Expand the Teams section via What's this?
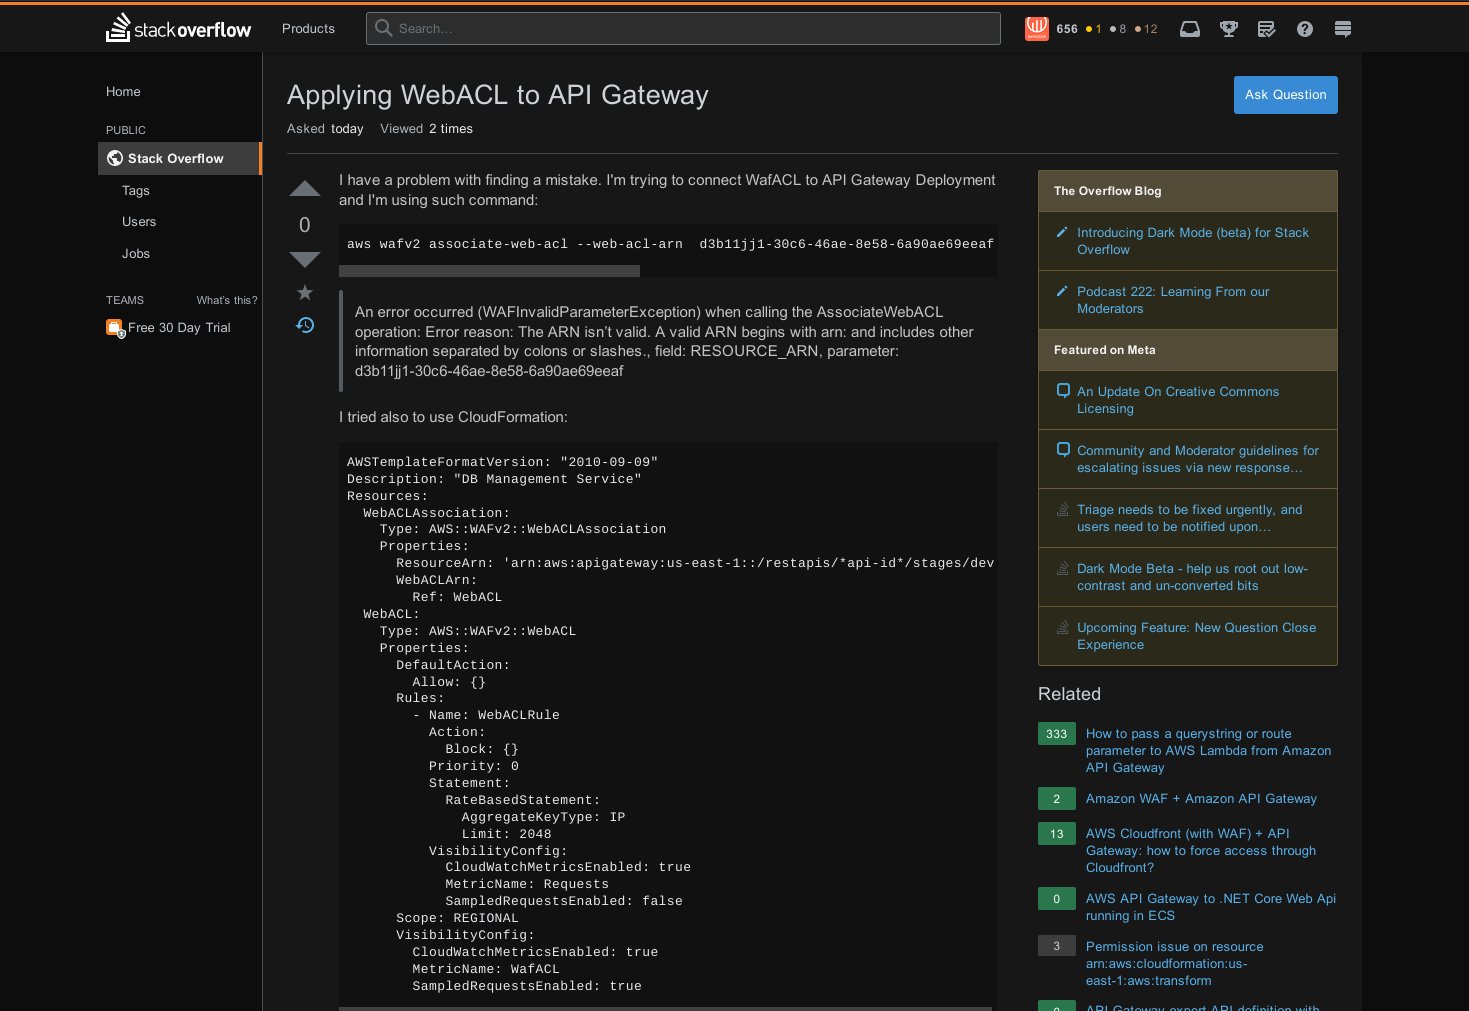Viewport: 1469px width, 1011px height. (x=227, y=300)
